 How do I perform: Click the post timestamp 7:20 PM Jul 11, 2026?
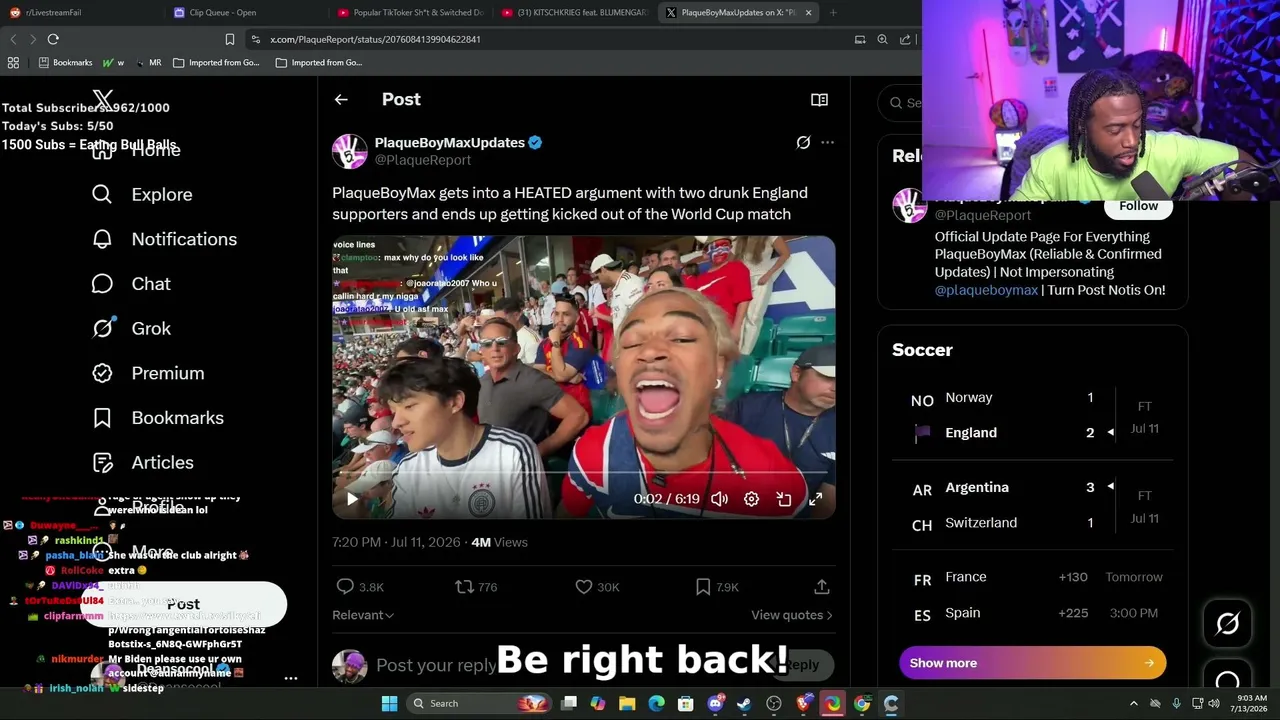[x=396, y=542]
